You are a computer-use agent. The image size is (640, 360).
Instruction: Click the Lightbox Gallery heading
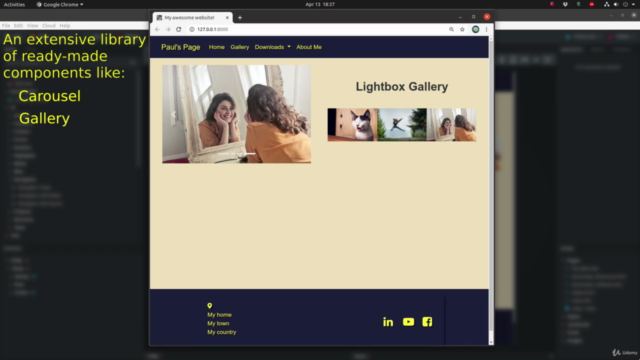[x=402, y=87]
